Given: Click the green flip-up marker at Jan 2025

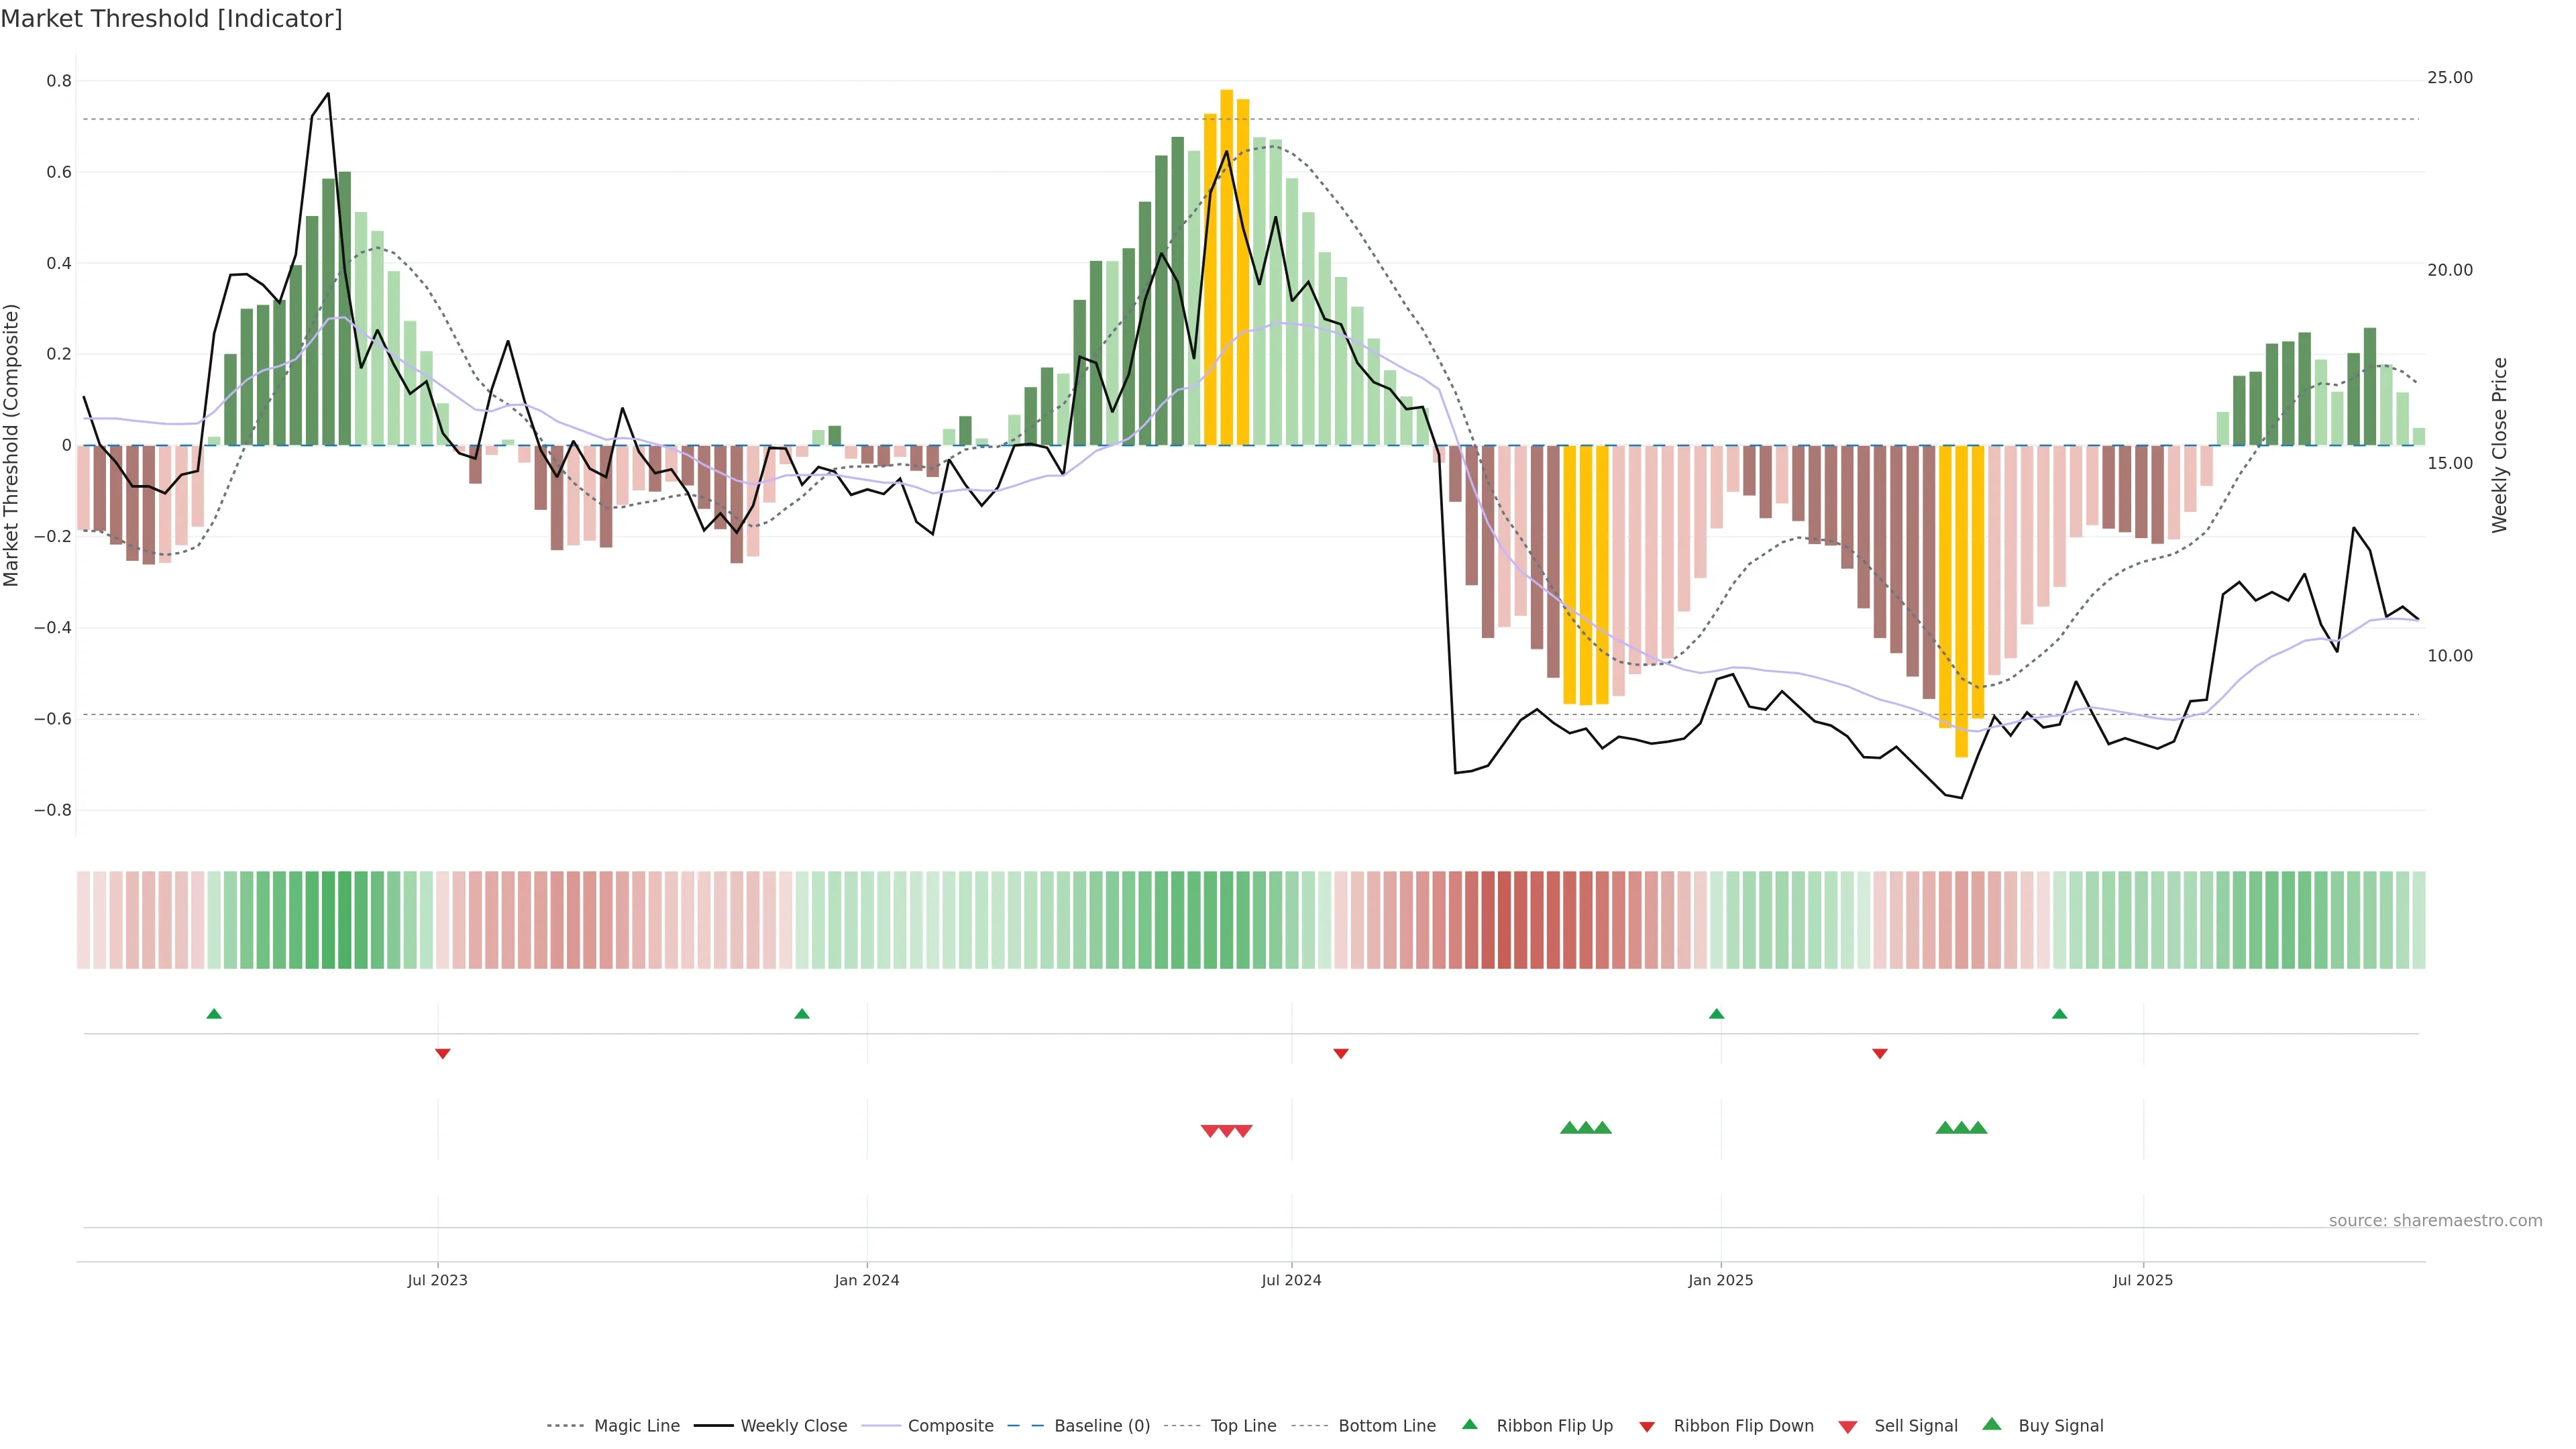Looking at the screenshot, I should click(x=1716, y=1014).
